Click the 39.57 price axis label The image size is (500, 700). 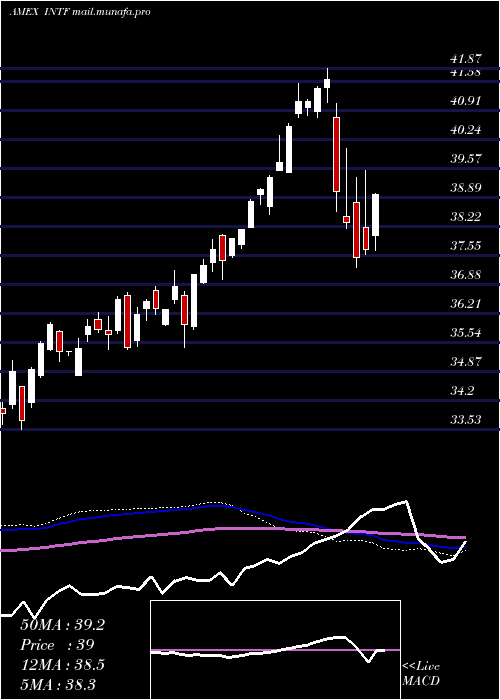point(465,159)
